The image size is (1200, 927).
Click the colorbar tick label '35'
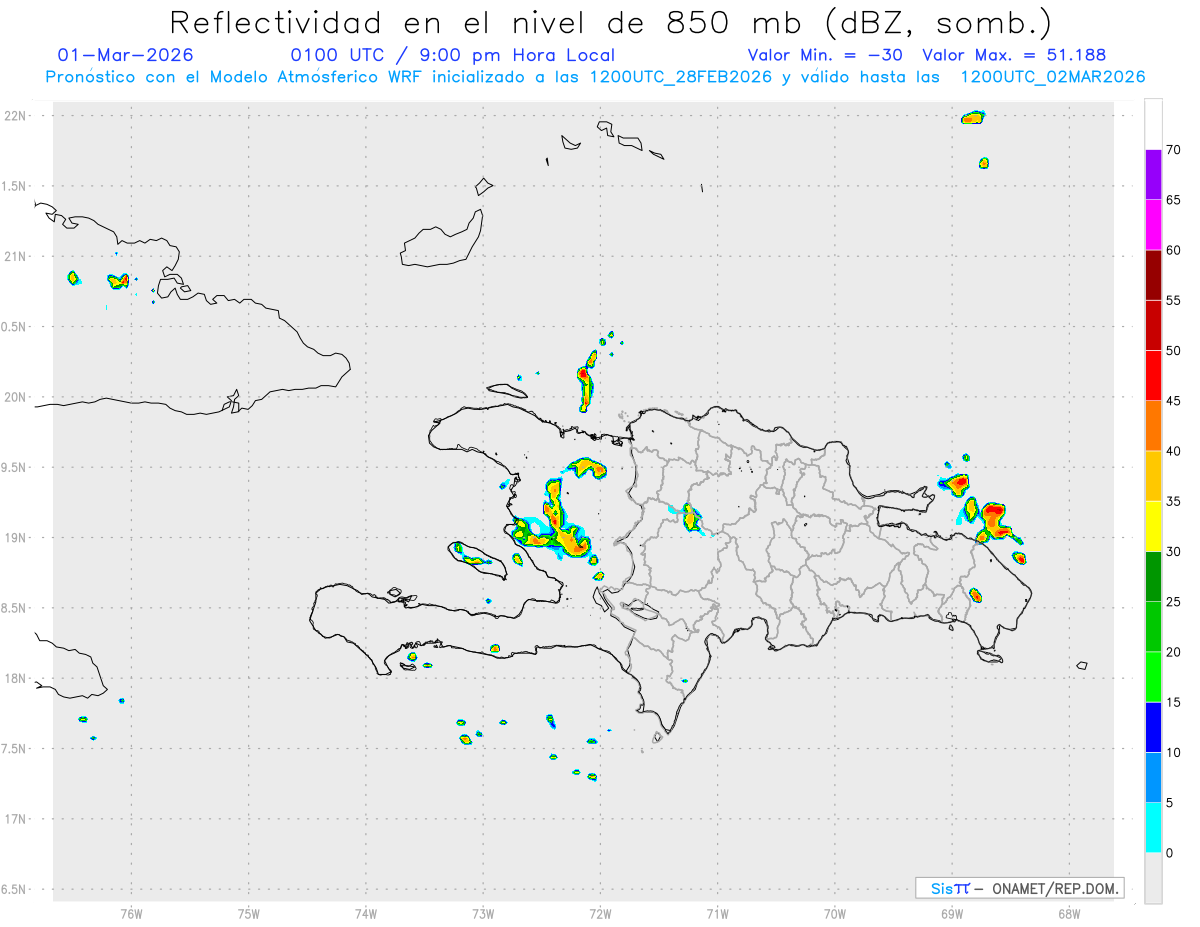point(1174,502)
